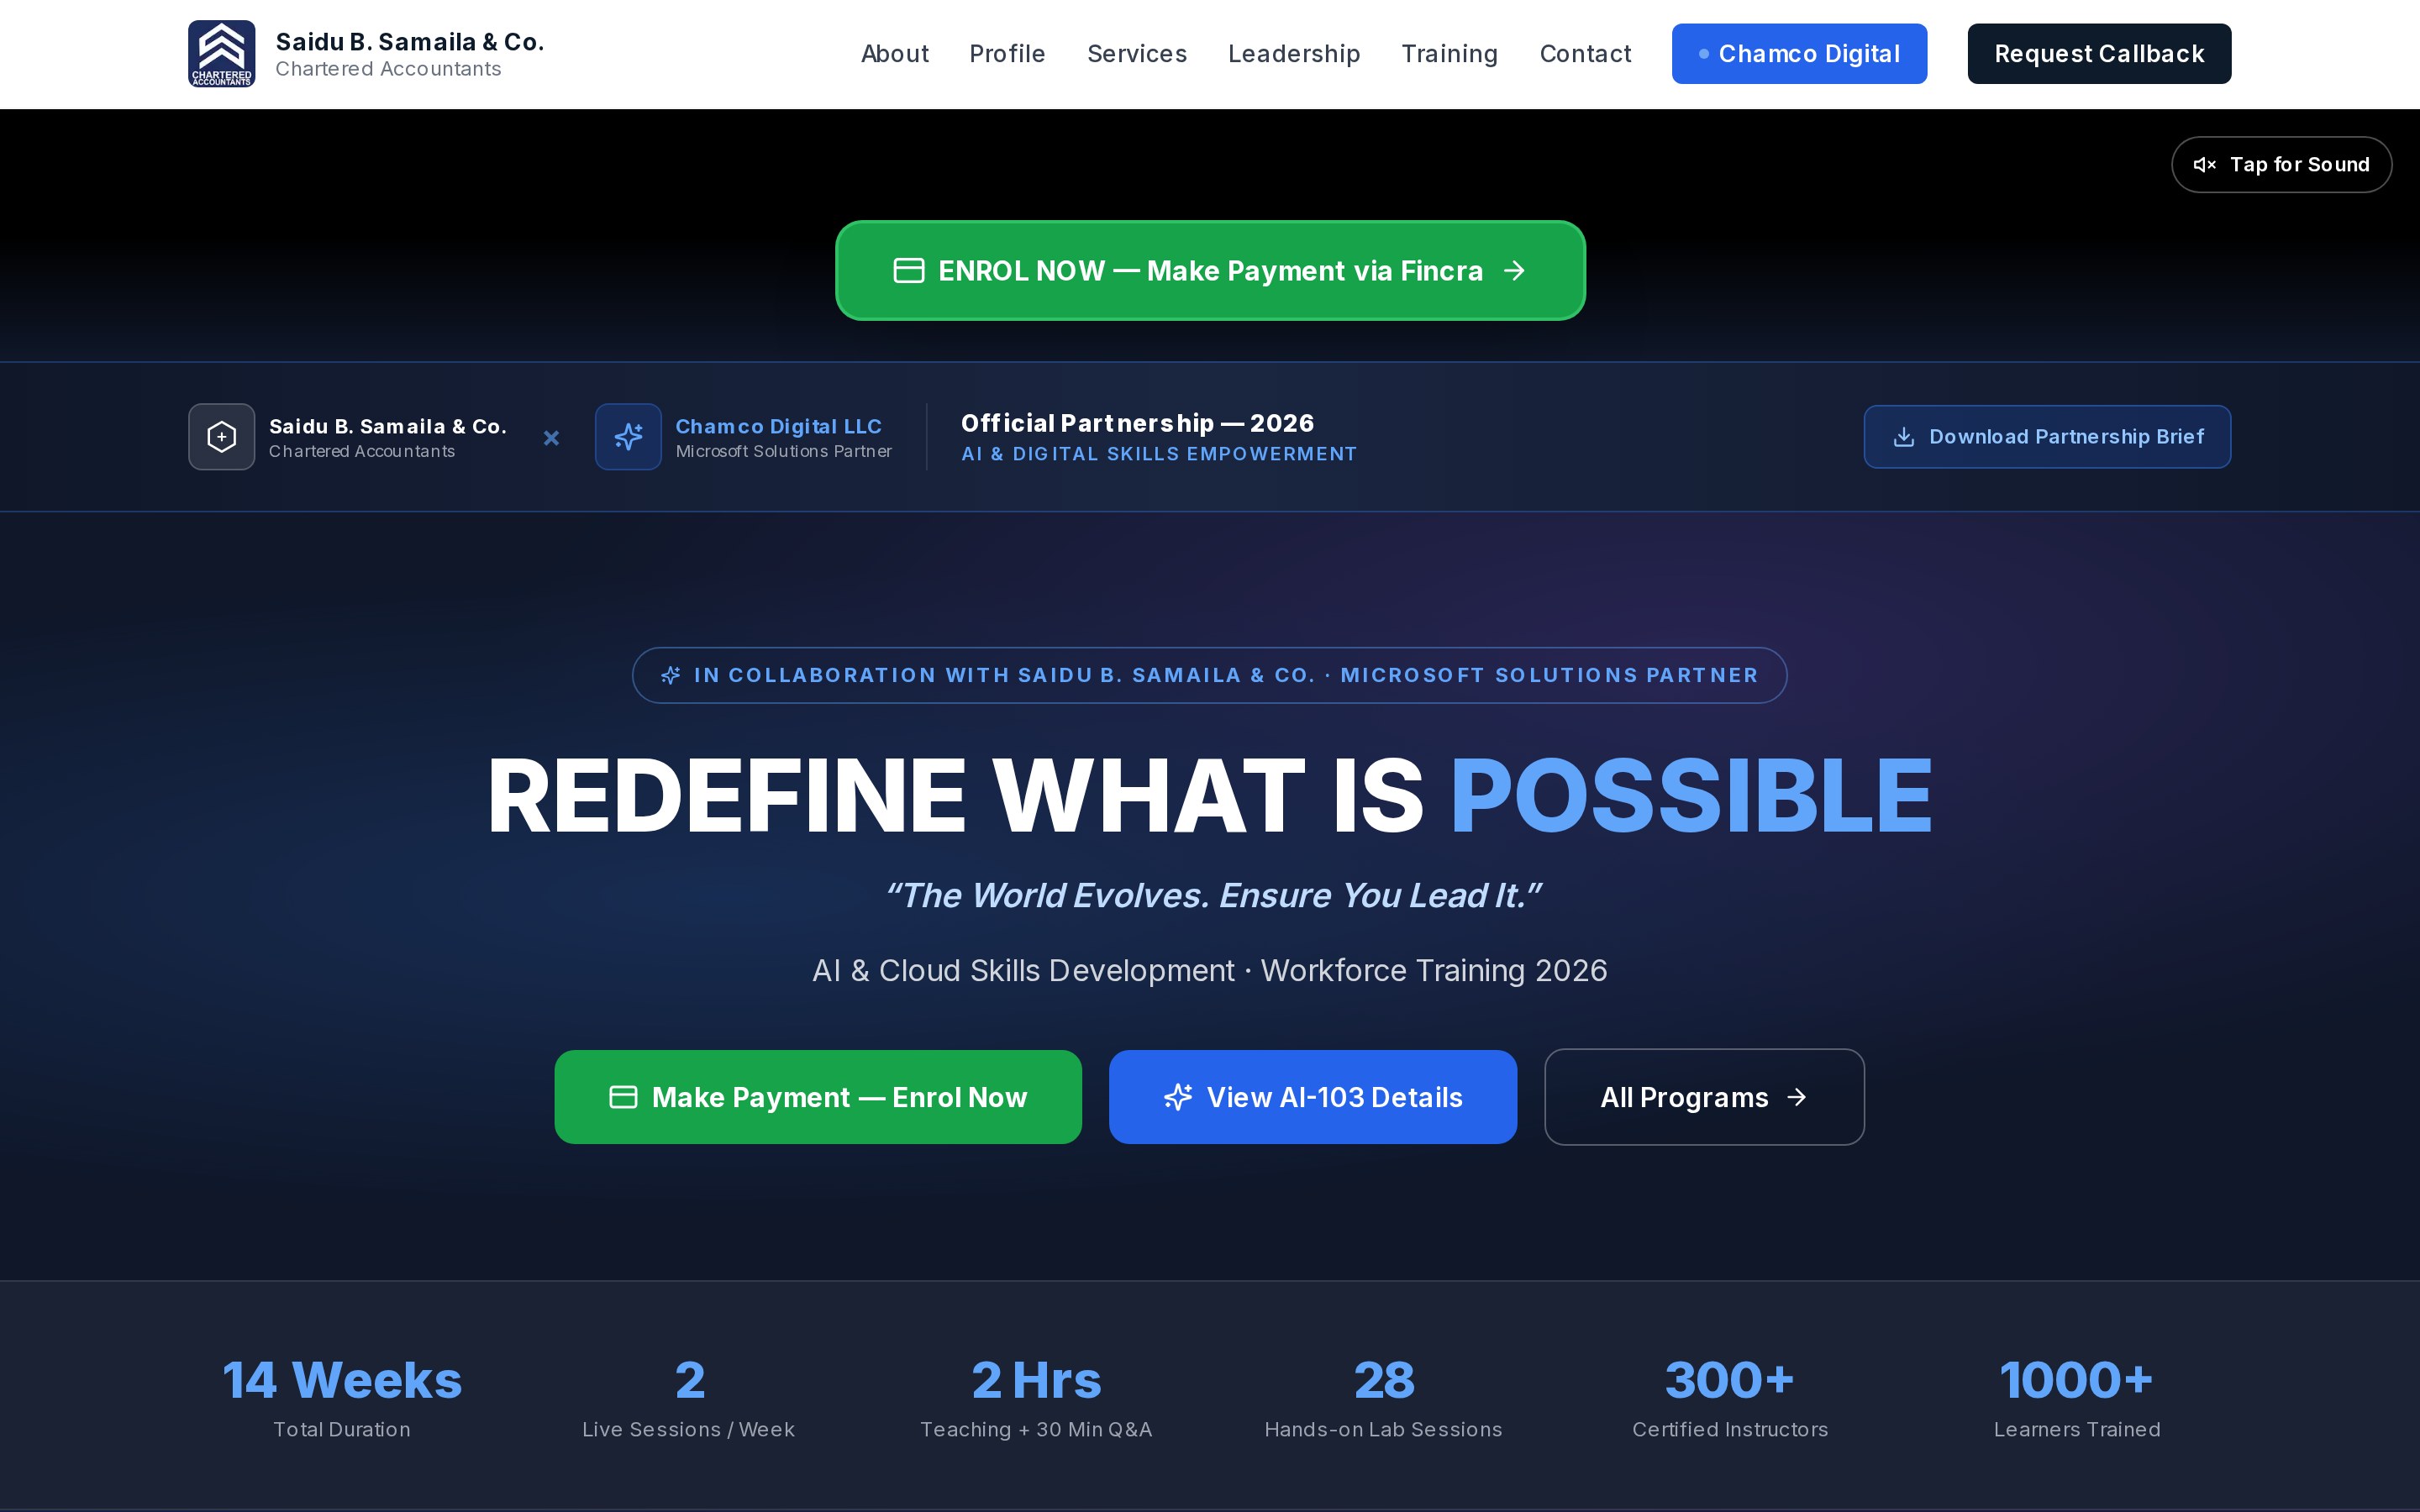Image resolution: width=2420 pixels, height=1512 pixels.
Task: Click Saidu B. Samaila & Co. header title
Action: point(410,42)
